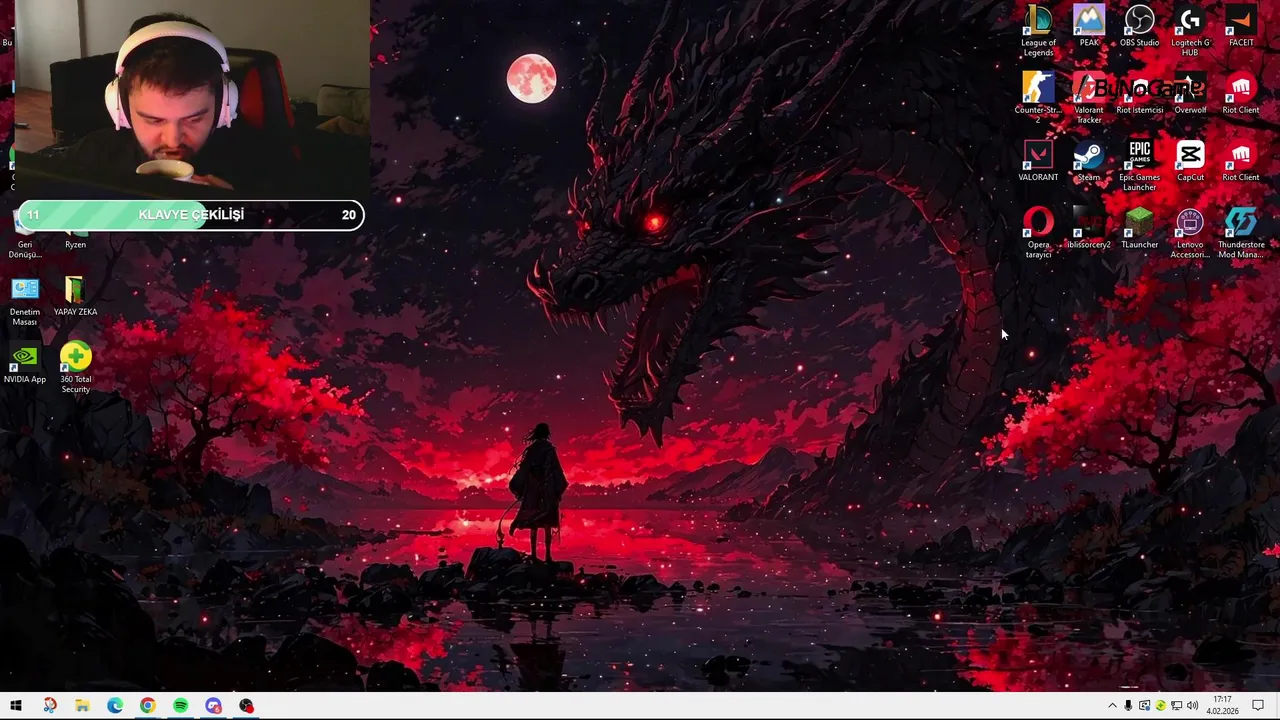Switch to Spotify in the taskbar
1280x720 pixels.
click(181, 706)
